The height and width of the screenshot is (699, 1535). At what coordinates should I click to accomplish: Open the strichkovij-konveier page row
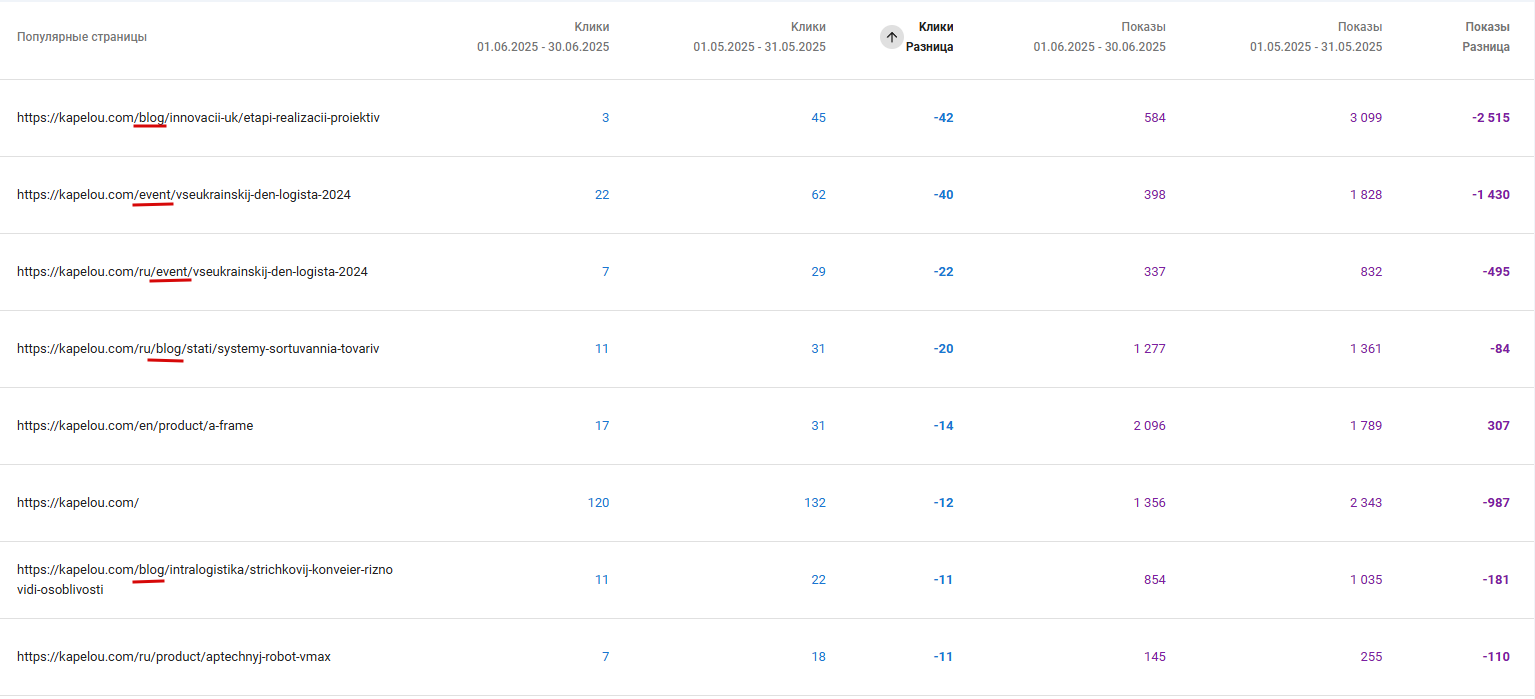point(767,580)
